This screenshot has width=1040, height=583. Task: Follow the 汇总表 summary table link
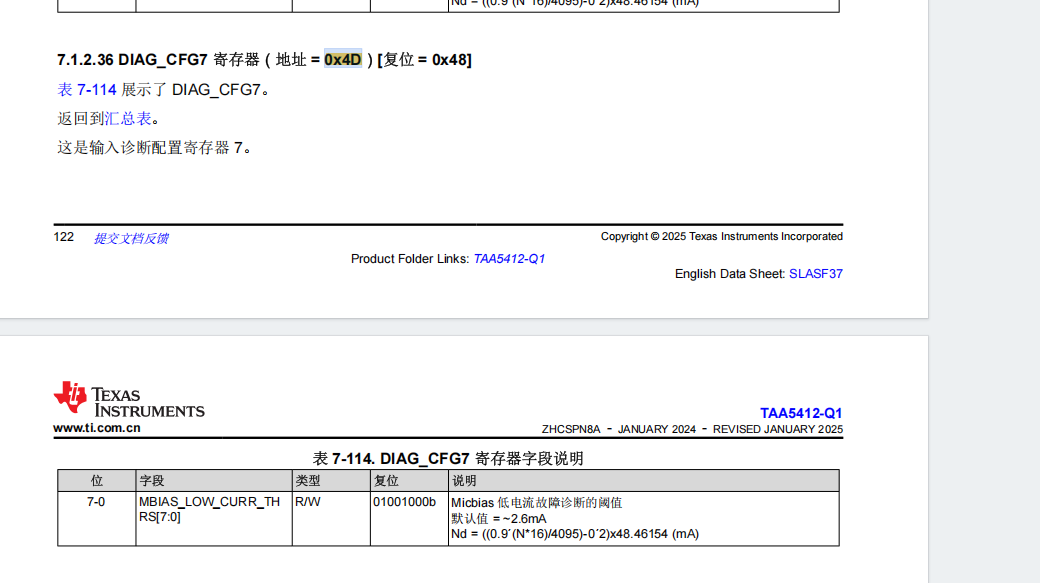pos(128,119)
